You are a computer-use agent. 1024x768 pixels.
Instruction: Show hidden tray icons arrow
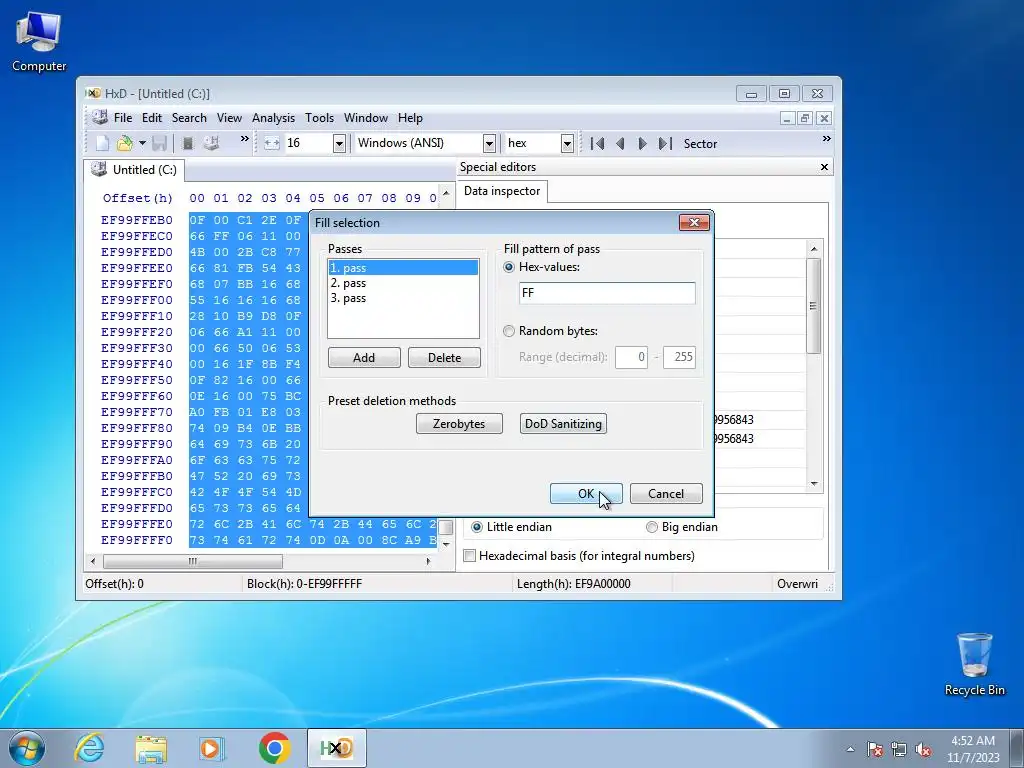pyautogui.click(x=850, y=749)
